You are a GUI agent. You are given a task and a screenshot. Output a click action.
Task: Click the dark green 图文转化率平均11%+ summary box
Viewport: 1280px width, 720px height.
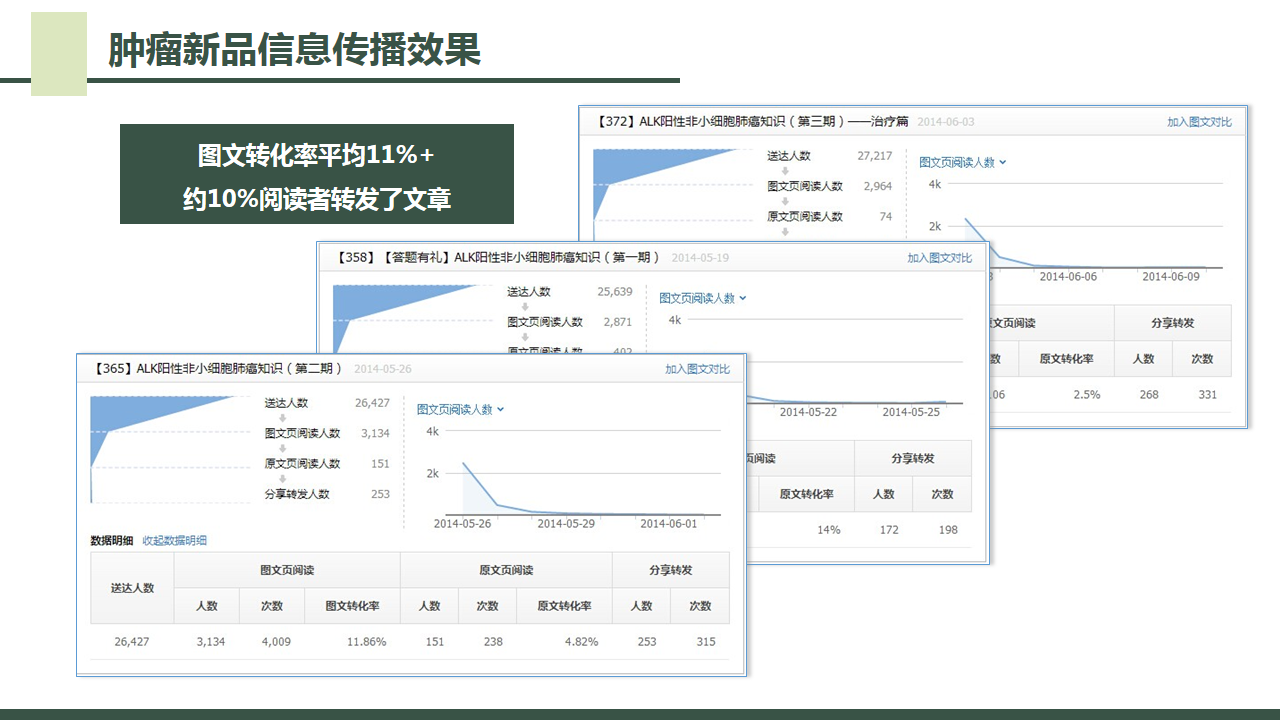coord(316,174)
